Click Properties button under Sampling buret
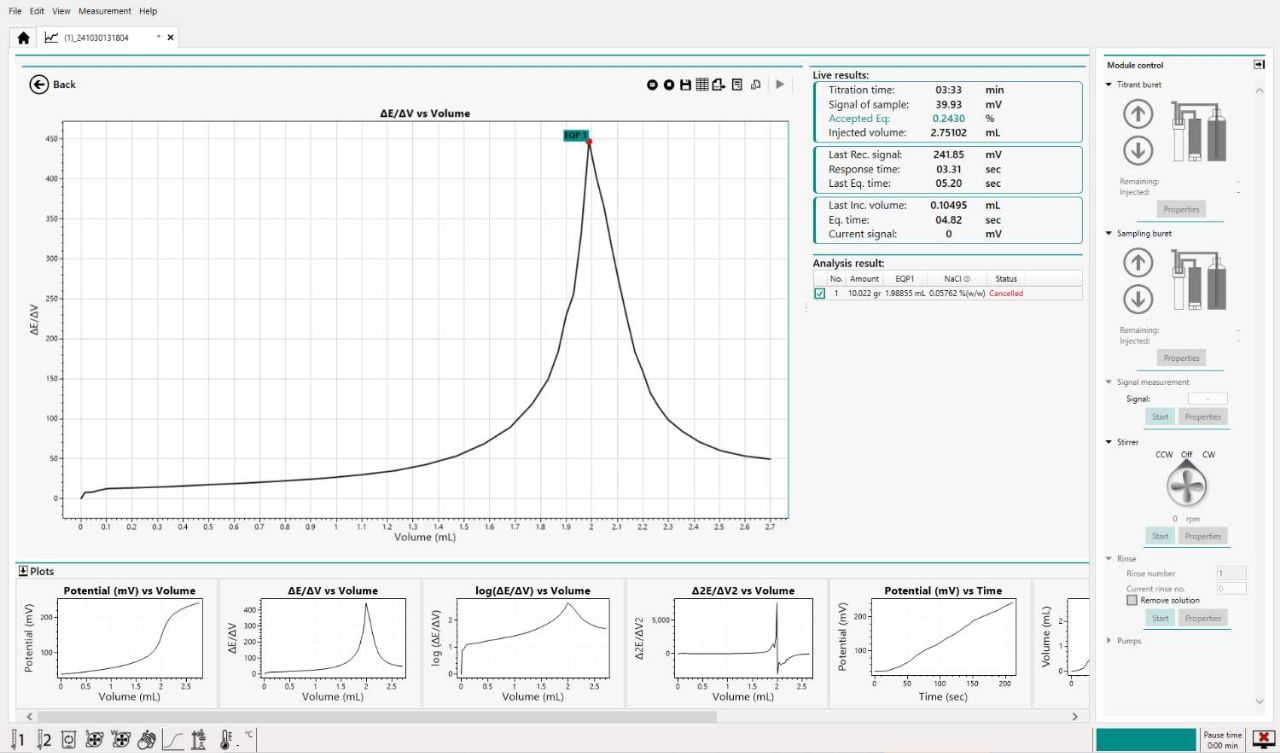This screenshot has width=1280, height=753. pyautogui.click(x=1181, y=358)
